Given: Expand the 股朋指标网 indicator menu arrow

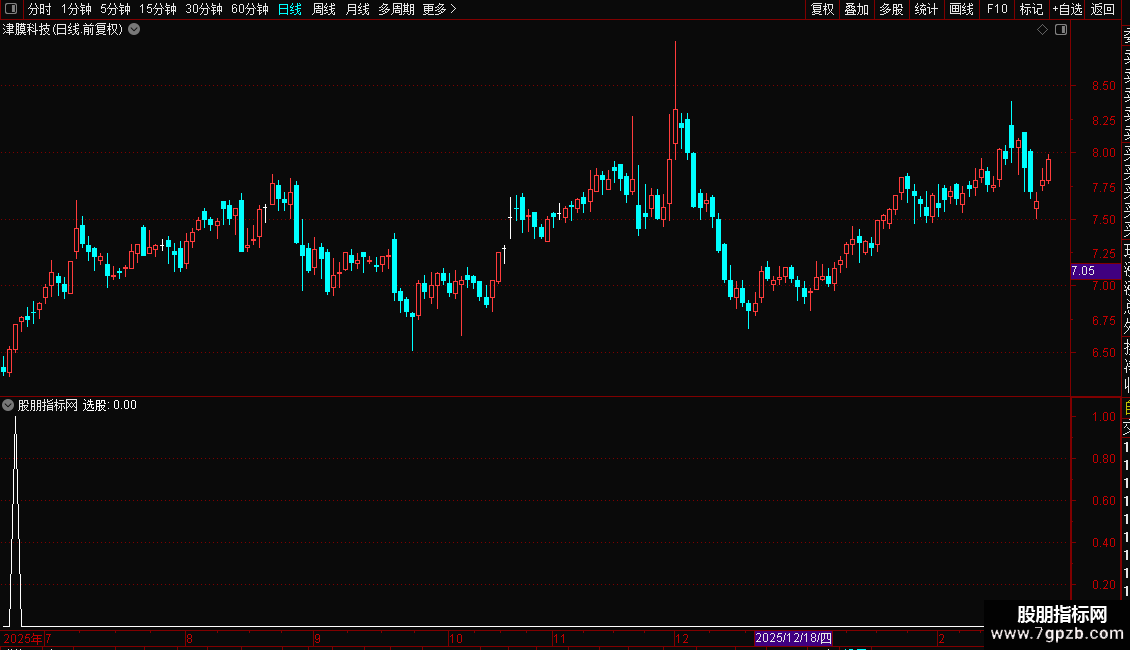Looking at the screenshot, I should click(8, 405).
